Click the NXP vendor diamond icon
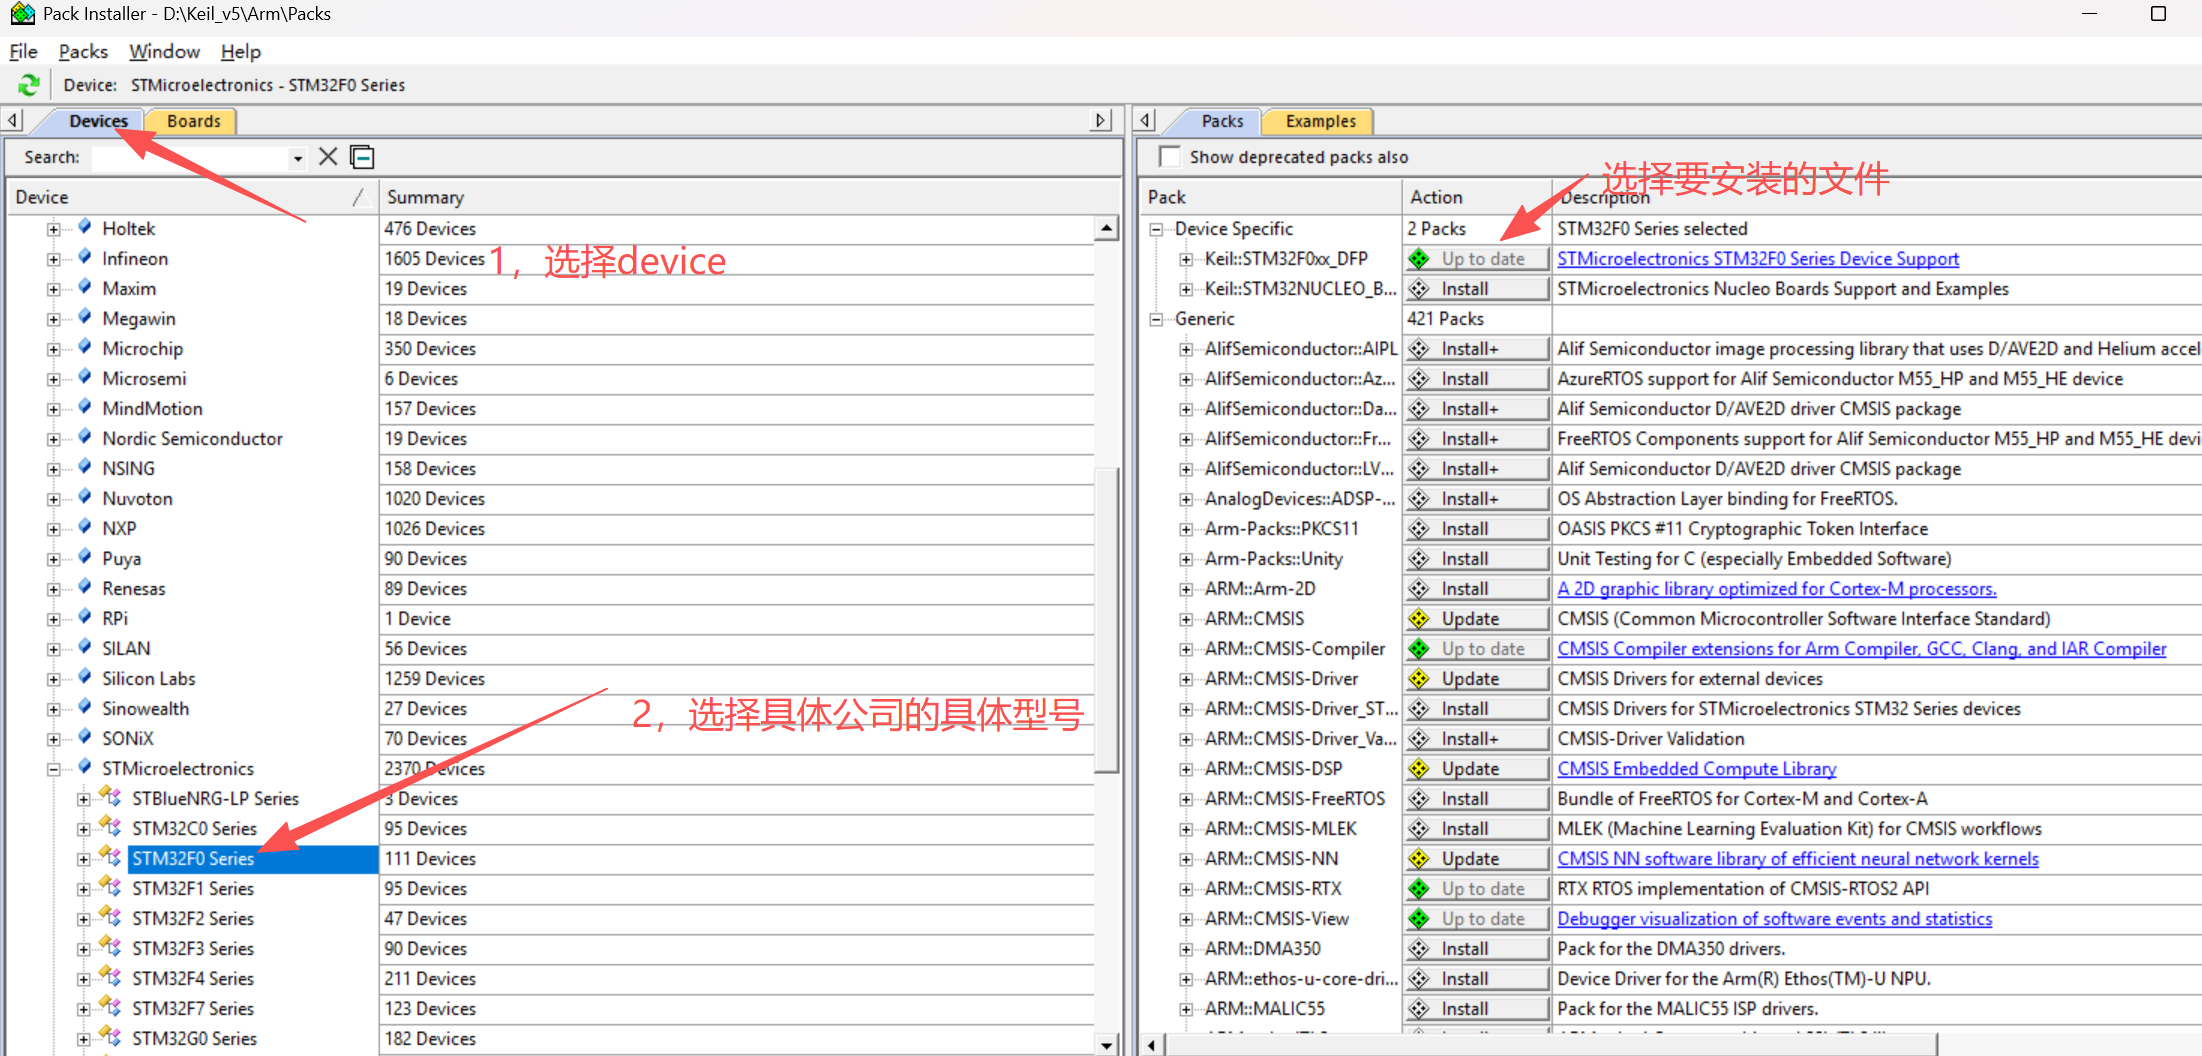2202x1056 pixels. 85,527
